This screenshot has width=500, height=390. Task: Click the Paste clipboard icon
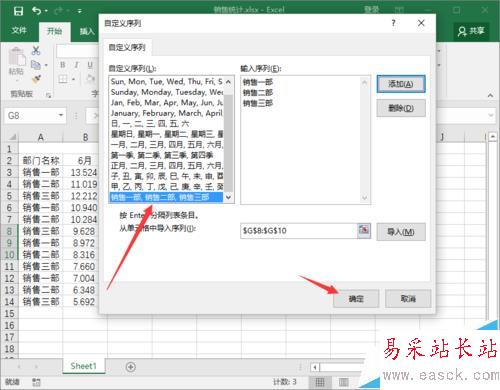[x=16, y=56]
